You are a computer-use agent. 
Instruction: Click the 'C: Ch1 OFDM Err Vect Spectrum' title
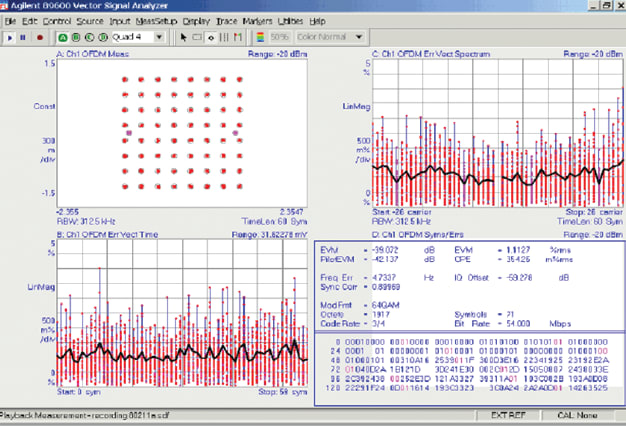click(x=431, y=54)
